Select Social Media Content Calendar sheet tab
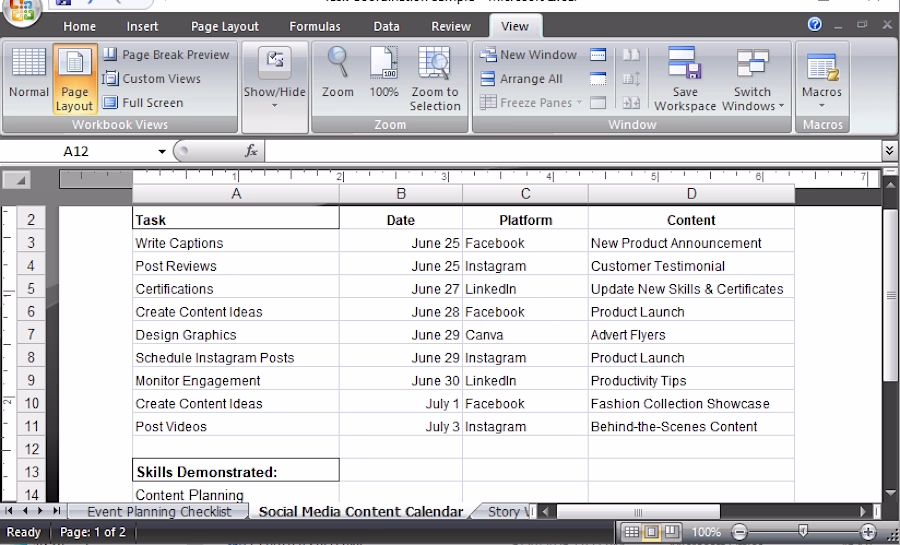Image resolution: width=900 pixels, height=545 pixels. pyautogui.click(x=360, y=511)
